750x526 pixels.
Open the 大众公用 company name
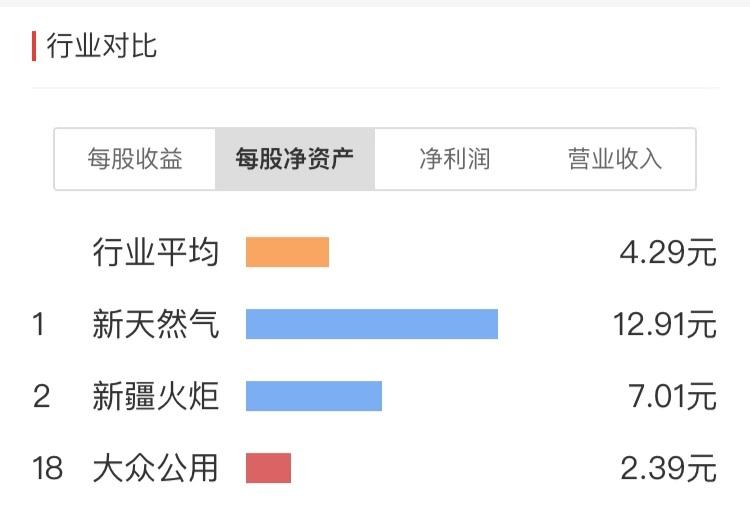click(x=155, y=468)
